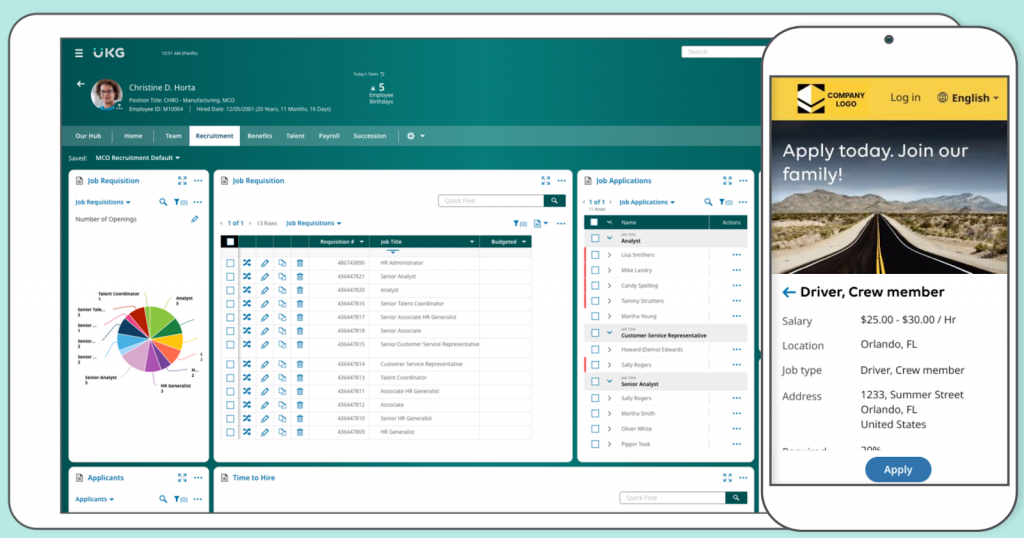This screenshot has height=539, width=1024.
Task: Open the Succession tab
Action: (370, 136)
